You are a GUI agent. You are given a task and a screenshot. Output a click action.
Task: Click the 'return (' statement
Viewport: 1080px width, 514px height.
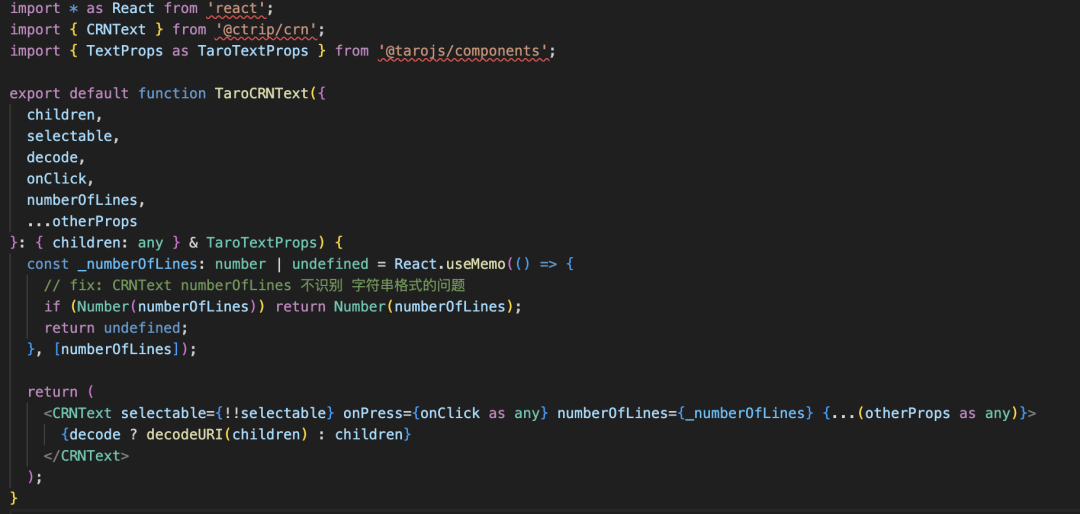(x=61, y=392)
